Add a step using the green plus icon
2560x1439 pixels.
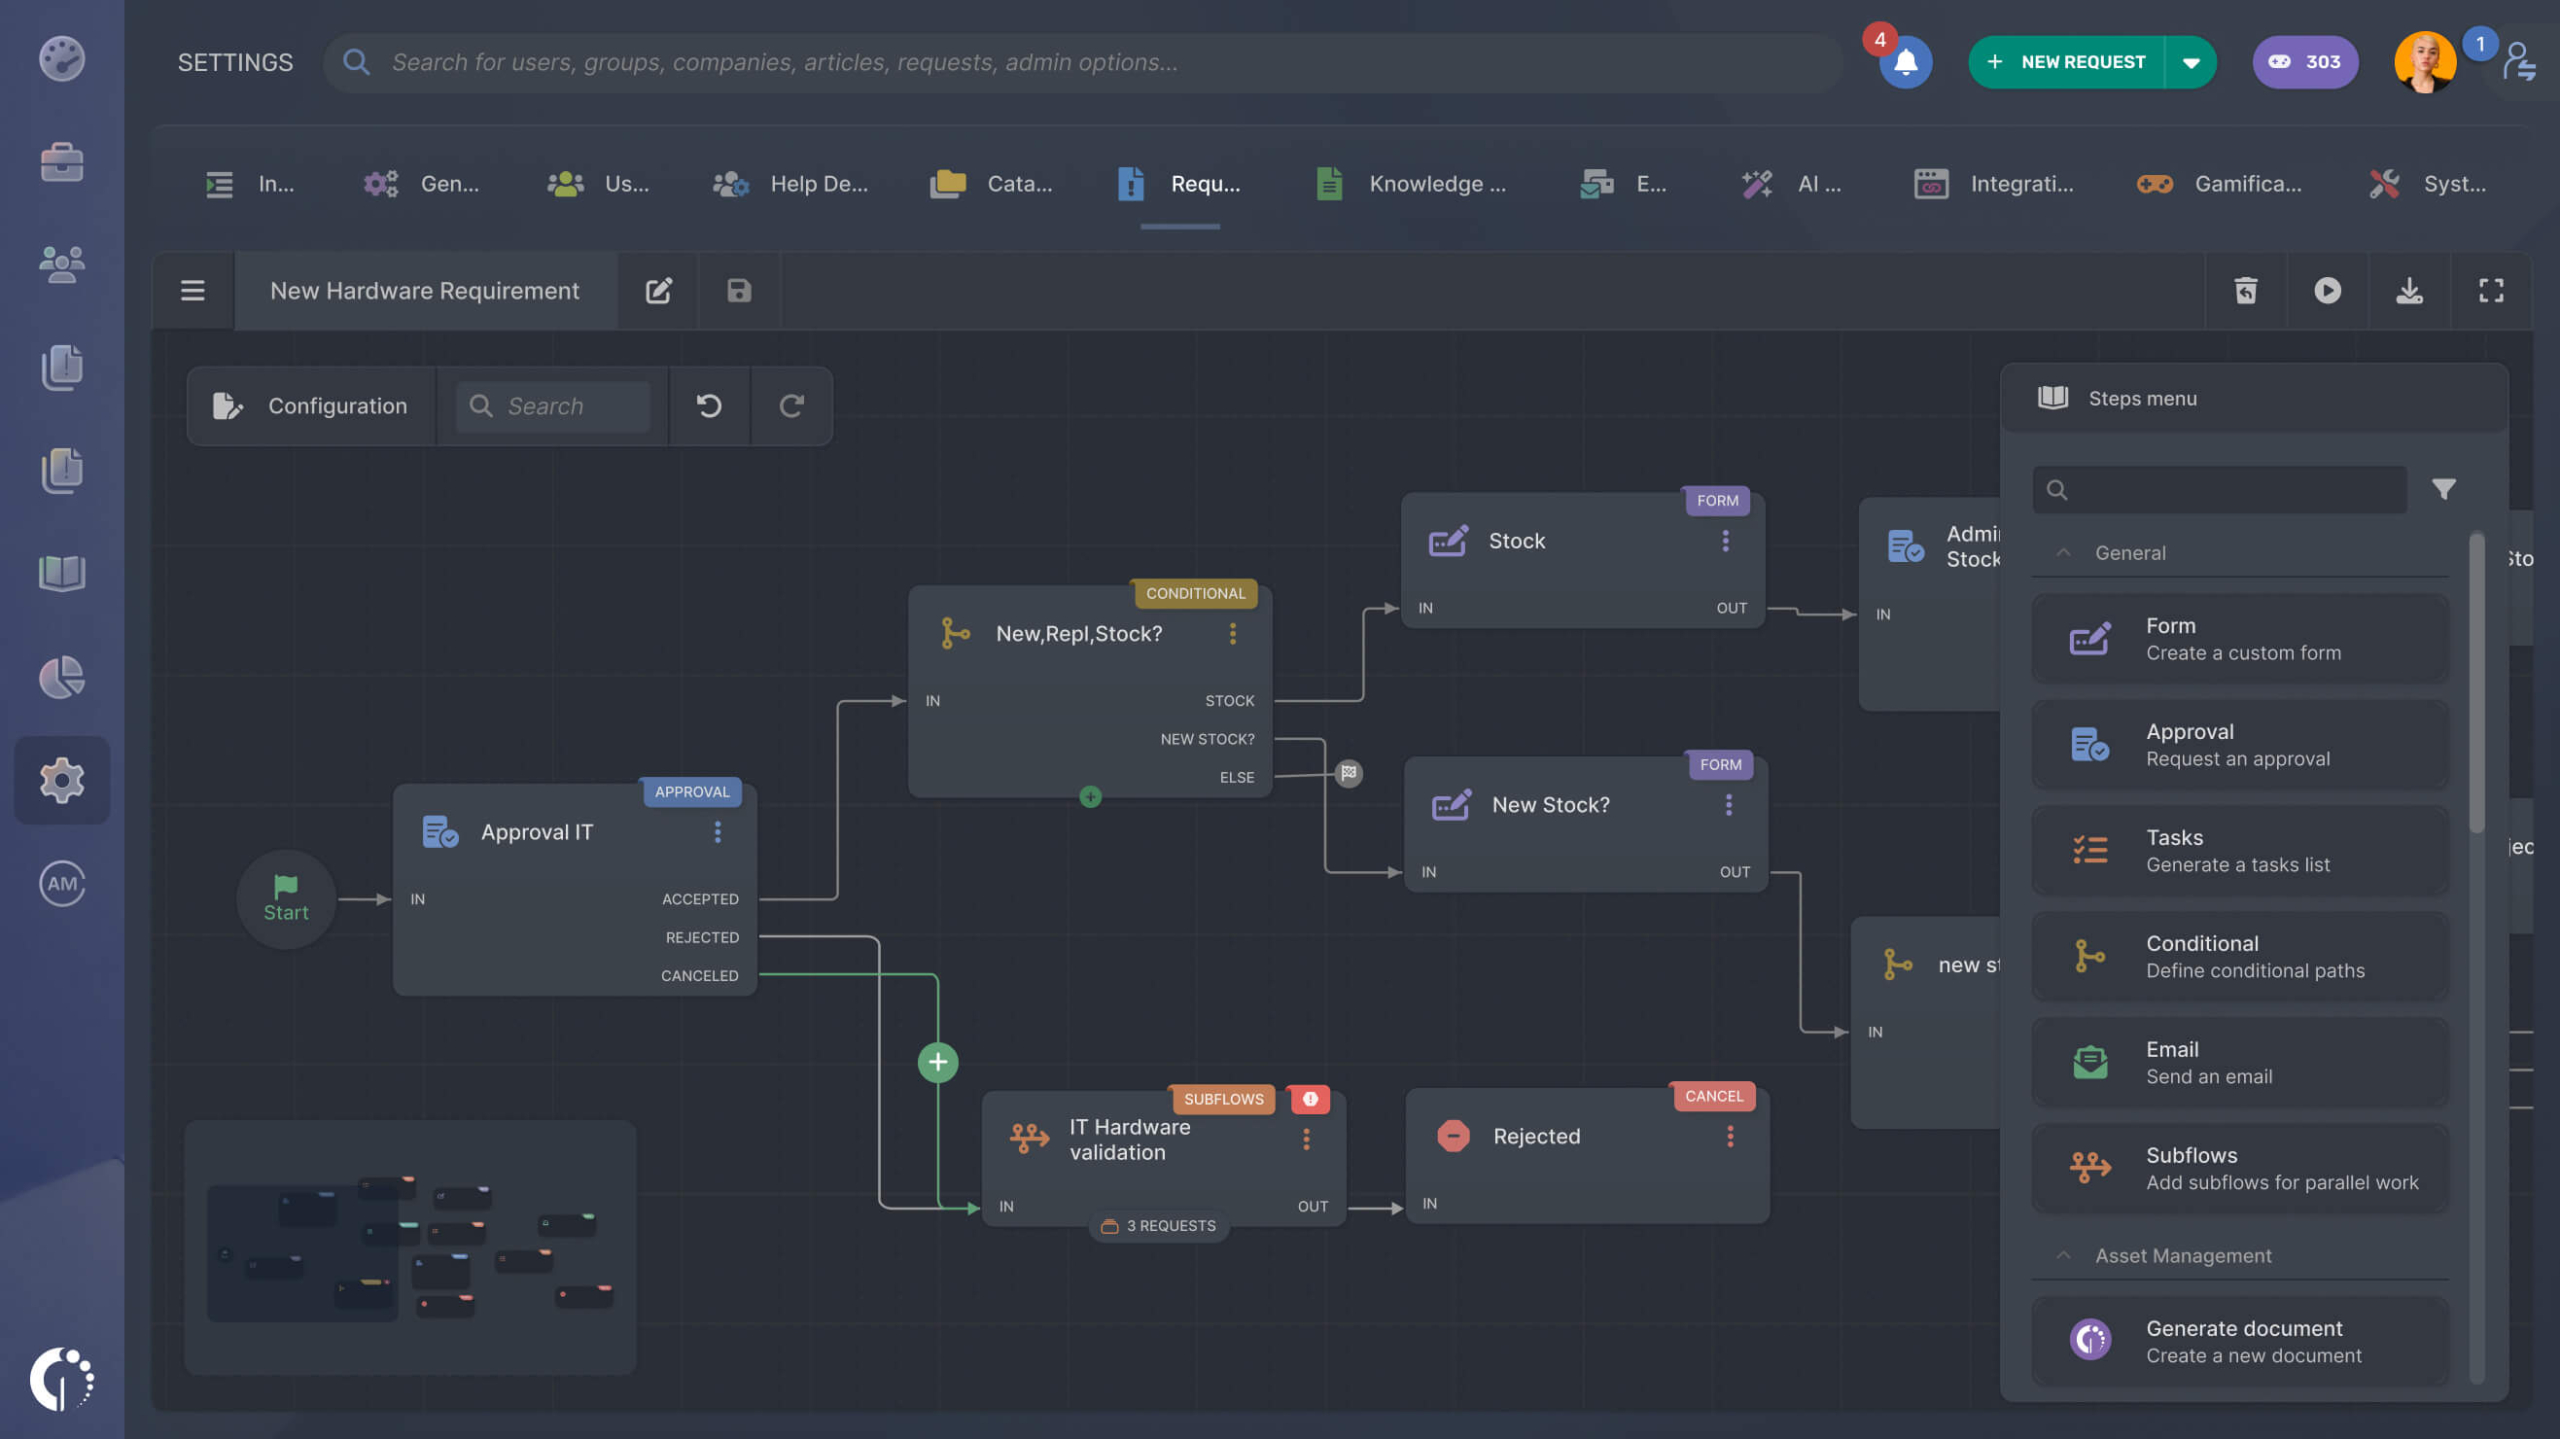[937, 1062]
